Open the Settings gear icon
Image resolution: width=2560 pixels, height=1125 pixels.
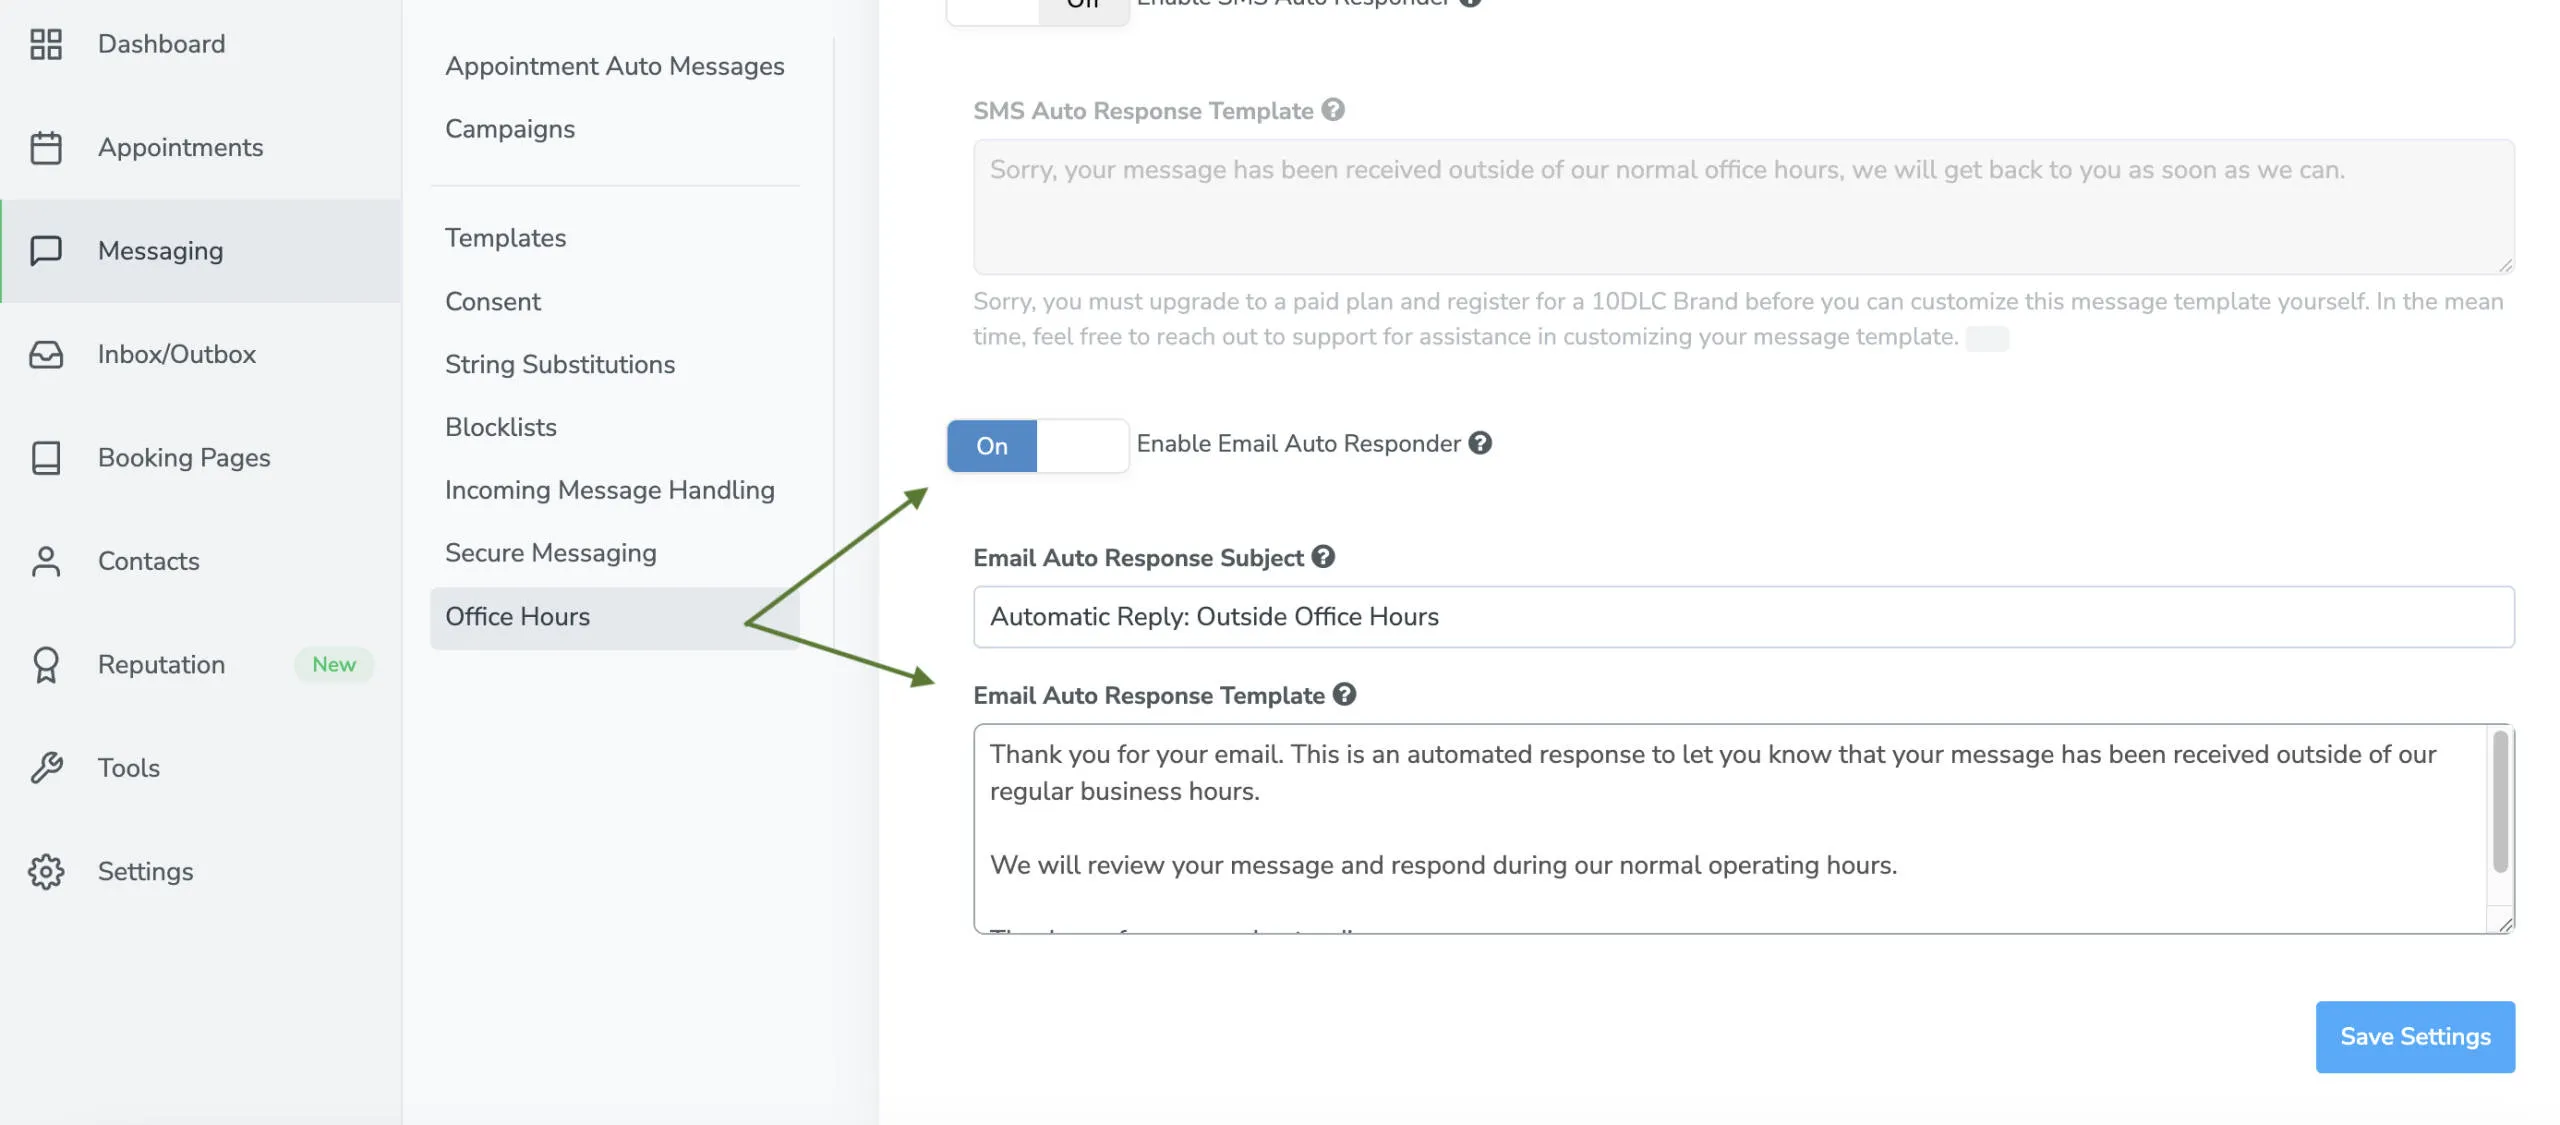tap(46, 871)
